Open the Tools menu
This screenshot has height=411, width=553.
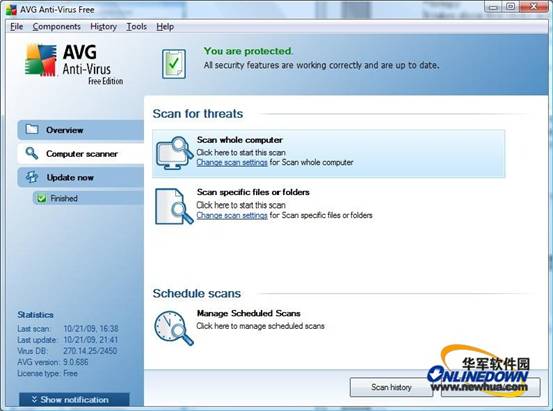pyautogui.click(x=136, y=27)
